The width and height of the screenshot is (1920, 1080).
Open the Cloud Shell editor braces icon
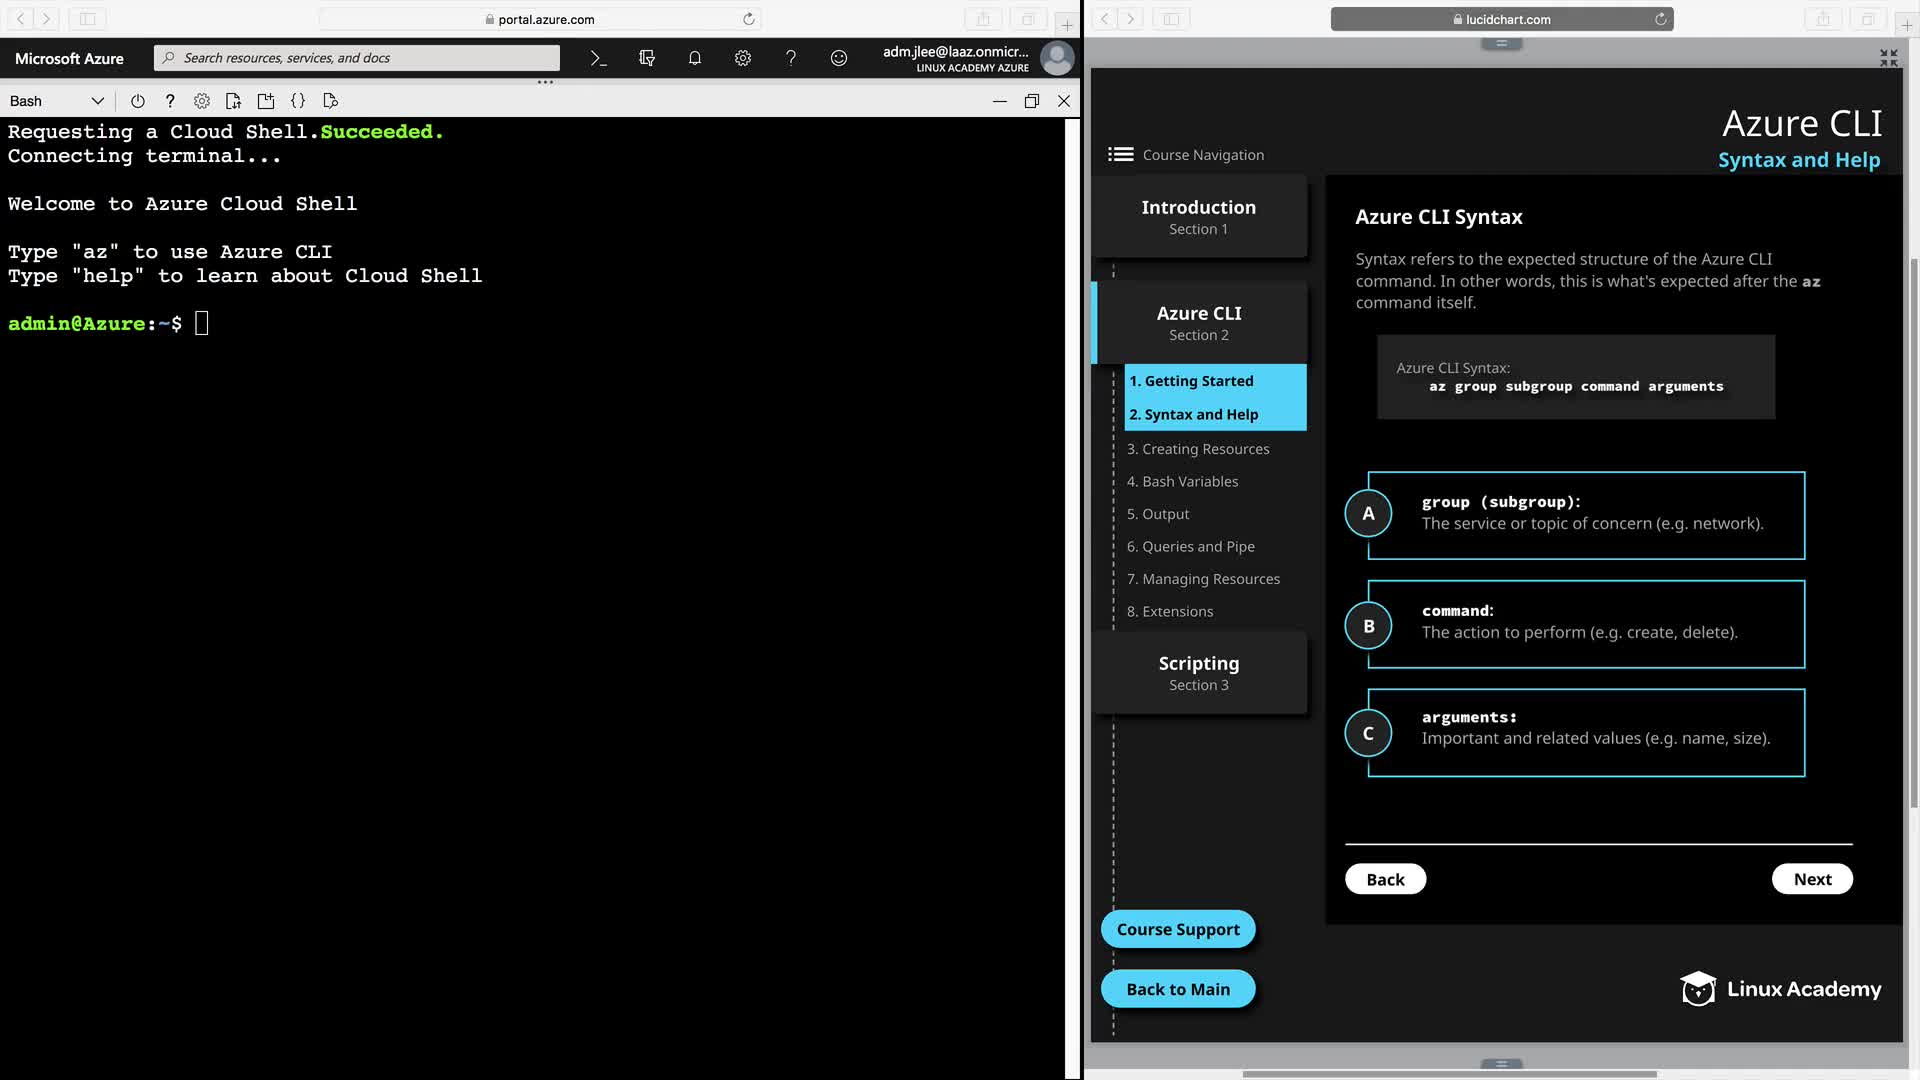(x=298, y=101)
